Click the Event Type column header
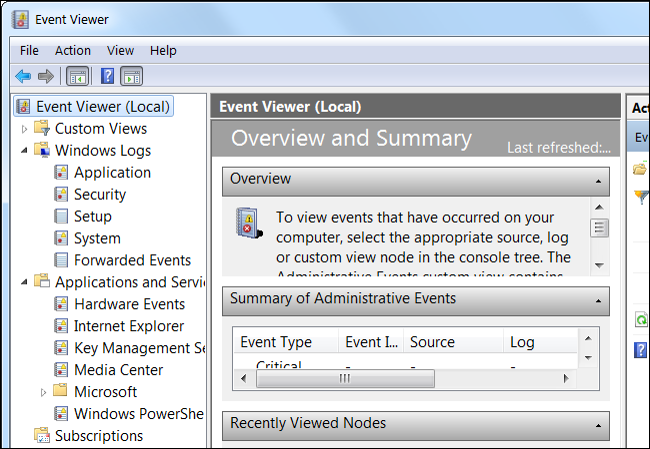This screenshot has height=449, width=650. [276, 342]
